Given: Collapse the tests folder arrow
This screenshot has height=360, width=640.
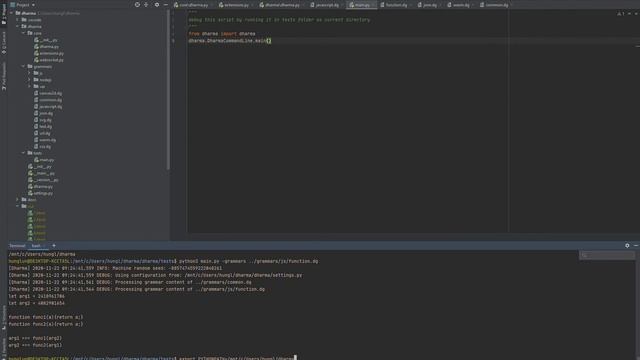Looking at the screenshot, I should pos(24,153).
